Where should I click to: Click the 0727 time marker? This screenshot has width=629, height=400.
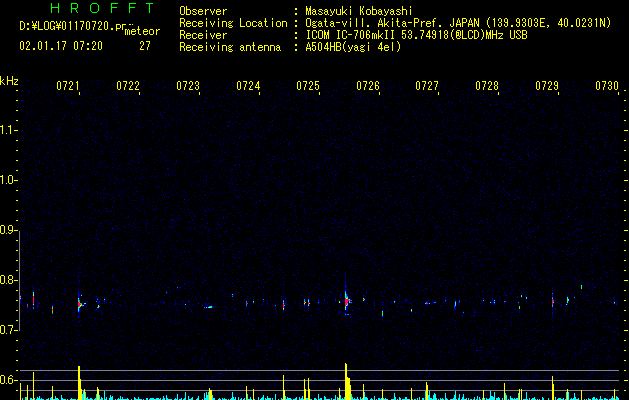click(x=427, y=86)
